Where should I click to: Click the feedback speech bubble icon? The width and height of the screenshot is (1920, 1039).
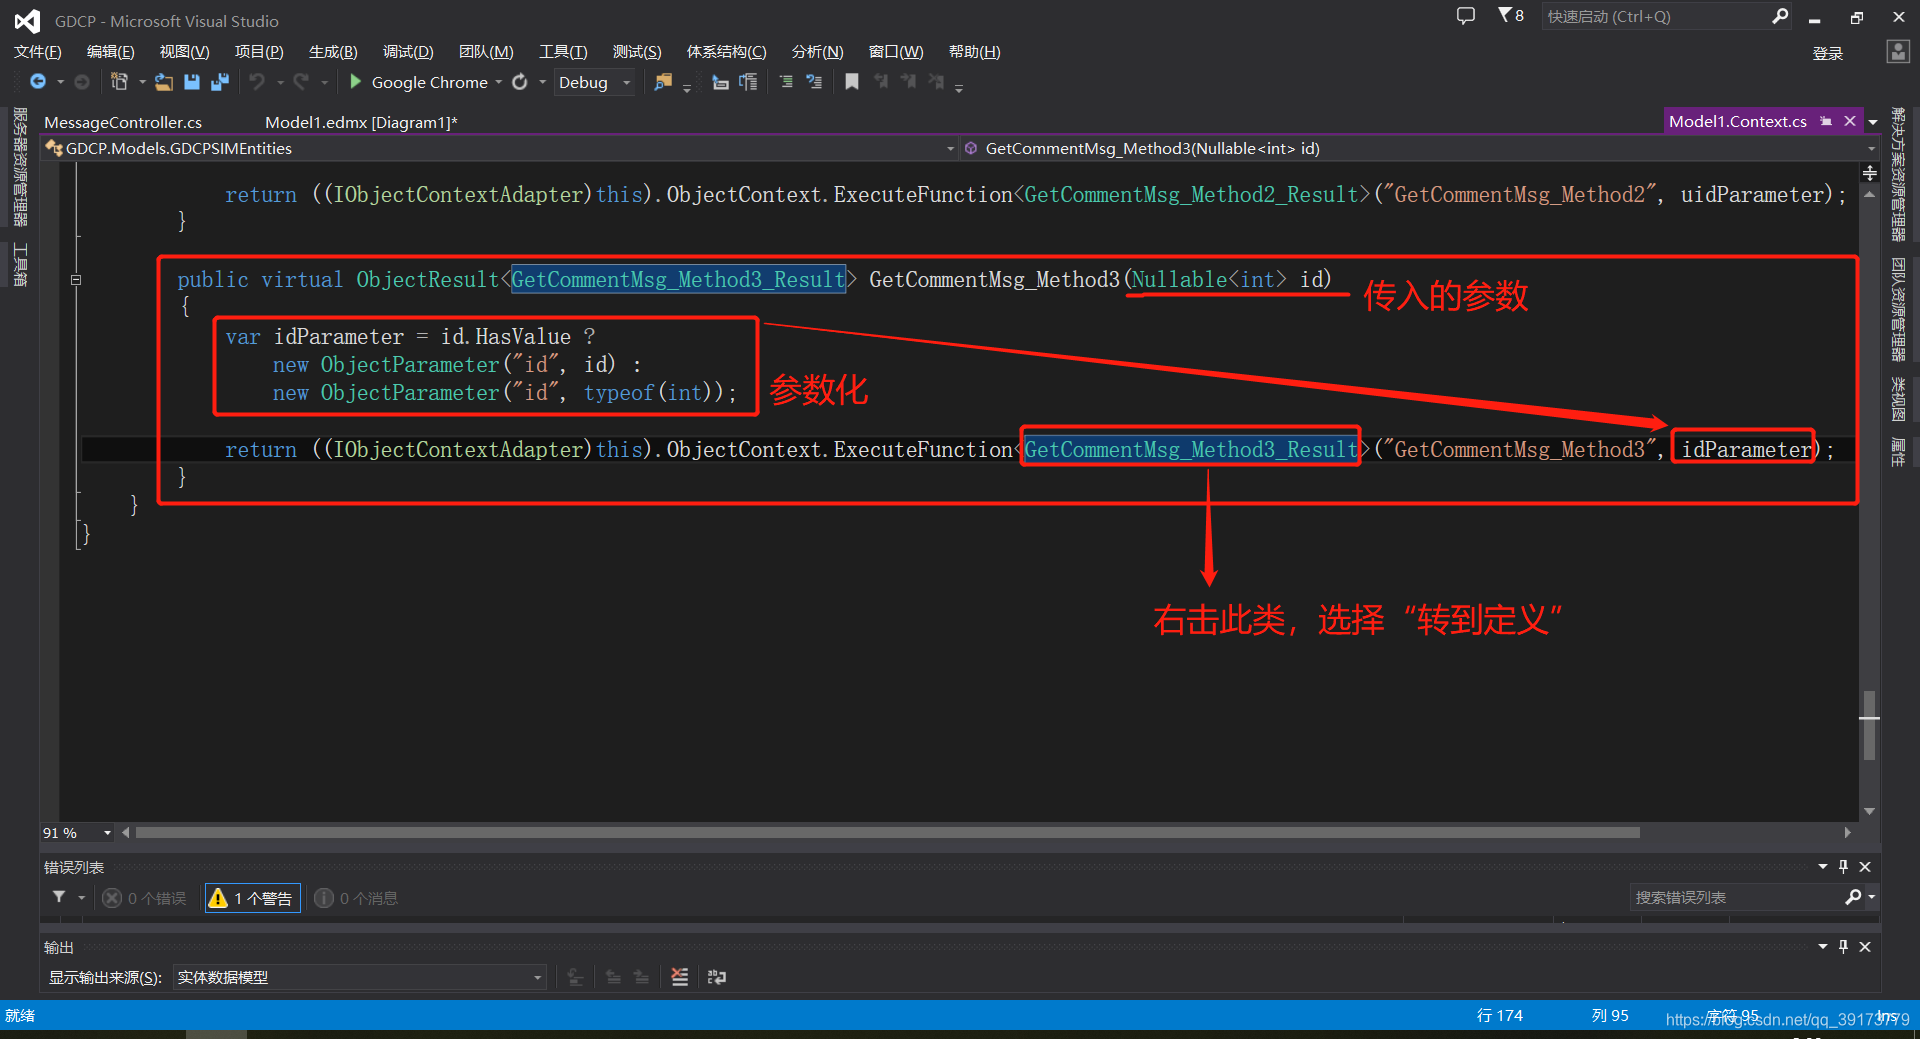pos(1466,16)
